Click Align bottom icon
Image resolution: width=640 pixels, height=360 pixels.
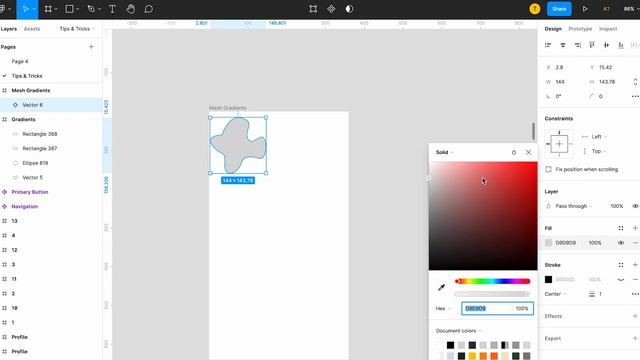pos(621,45)
